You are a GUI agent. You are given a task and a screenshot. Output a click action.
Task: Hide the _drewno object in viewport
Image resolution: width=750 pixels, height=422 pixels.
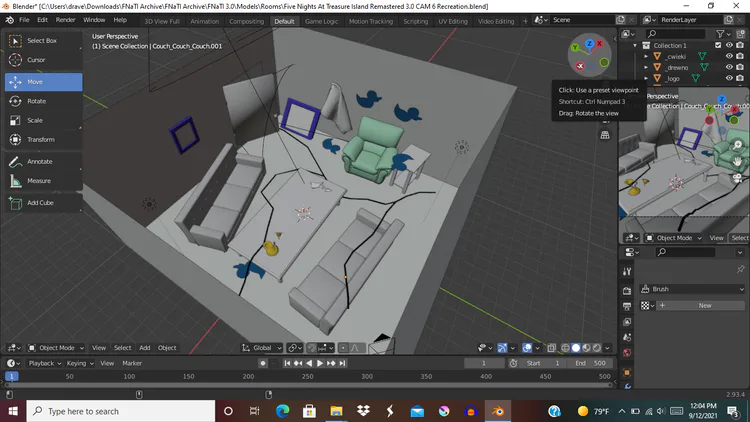tap(729, 67)
